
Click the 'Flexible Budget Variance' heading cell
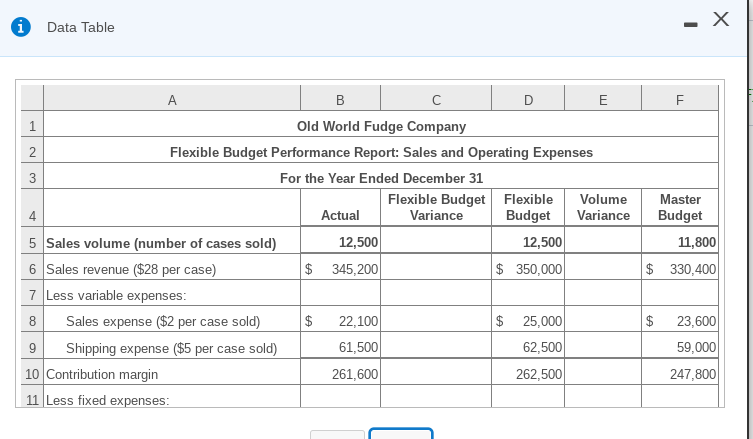click(436, 207)
